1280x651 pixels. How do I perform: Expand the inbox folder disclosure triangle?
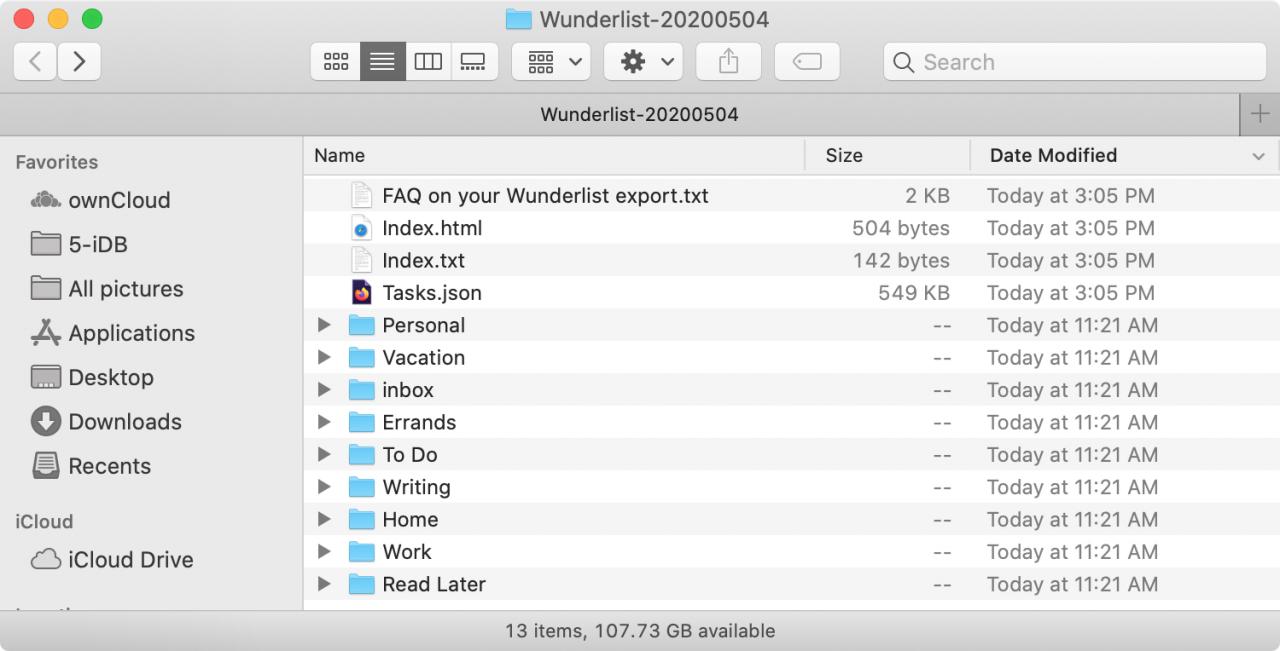pos(323,390)
